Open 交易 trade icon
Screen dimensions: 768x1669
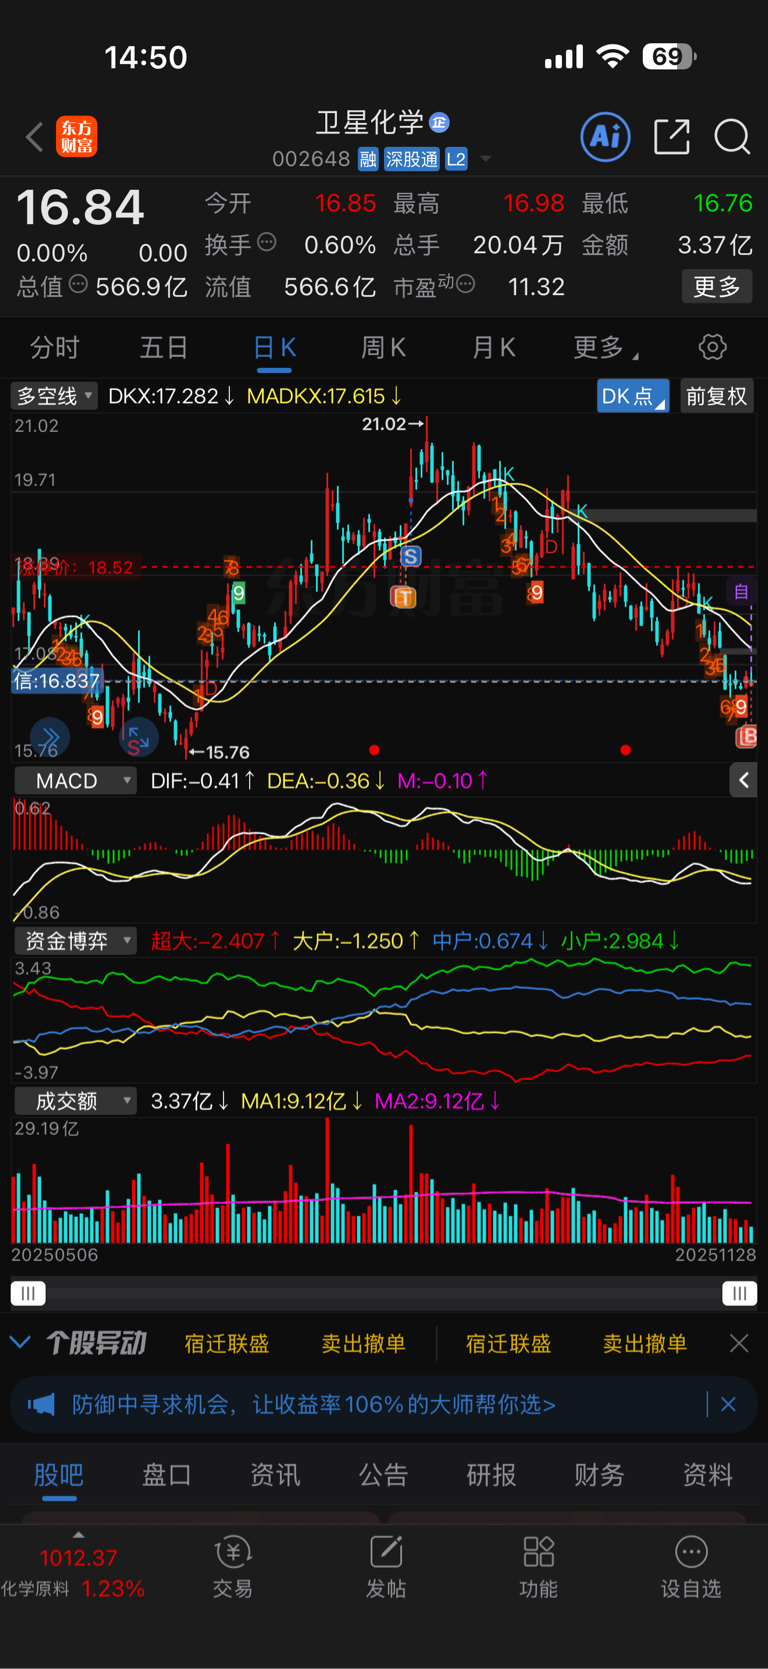232,1567
